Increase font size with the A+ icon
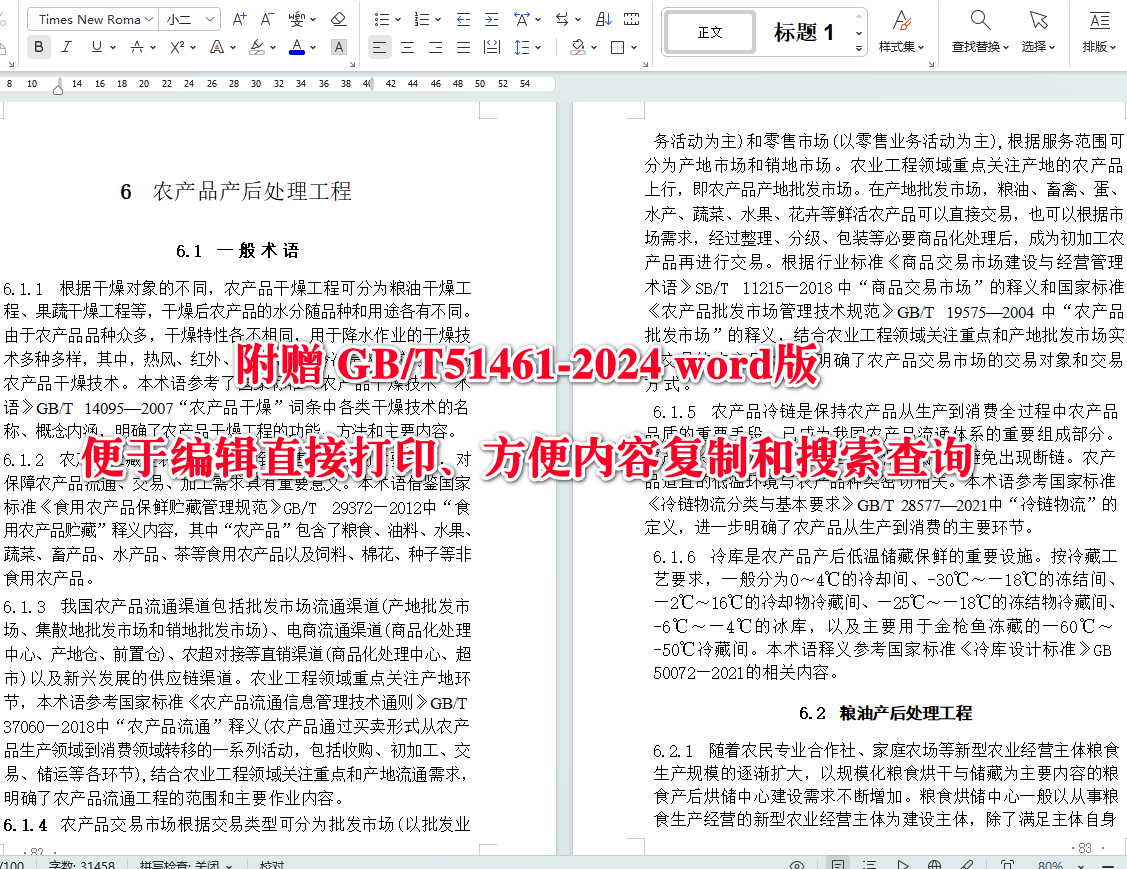The width and height of the screenshot is (1127, 869). [x=237, y=18]
